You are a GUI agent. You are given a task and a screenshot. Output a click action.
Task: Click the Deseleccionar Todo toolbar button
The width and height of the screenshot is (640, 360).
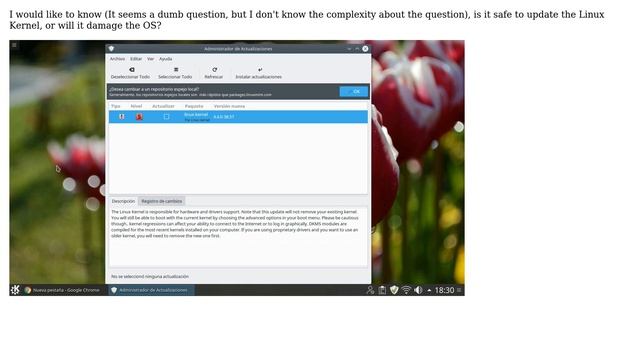point(130,73)
